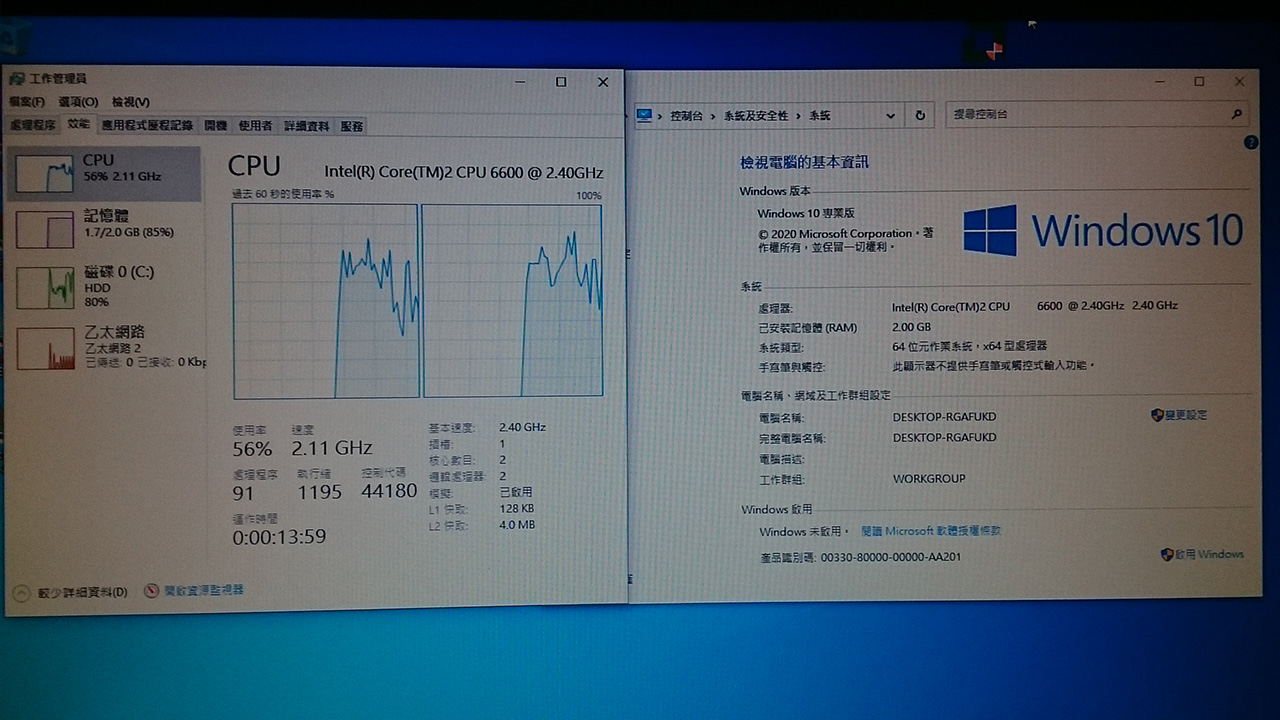The image size is (1280, 720).
Task: Maximize the Task Manager window
Action: [561, 82]
